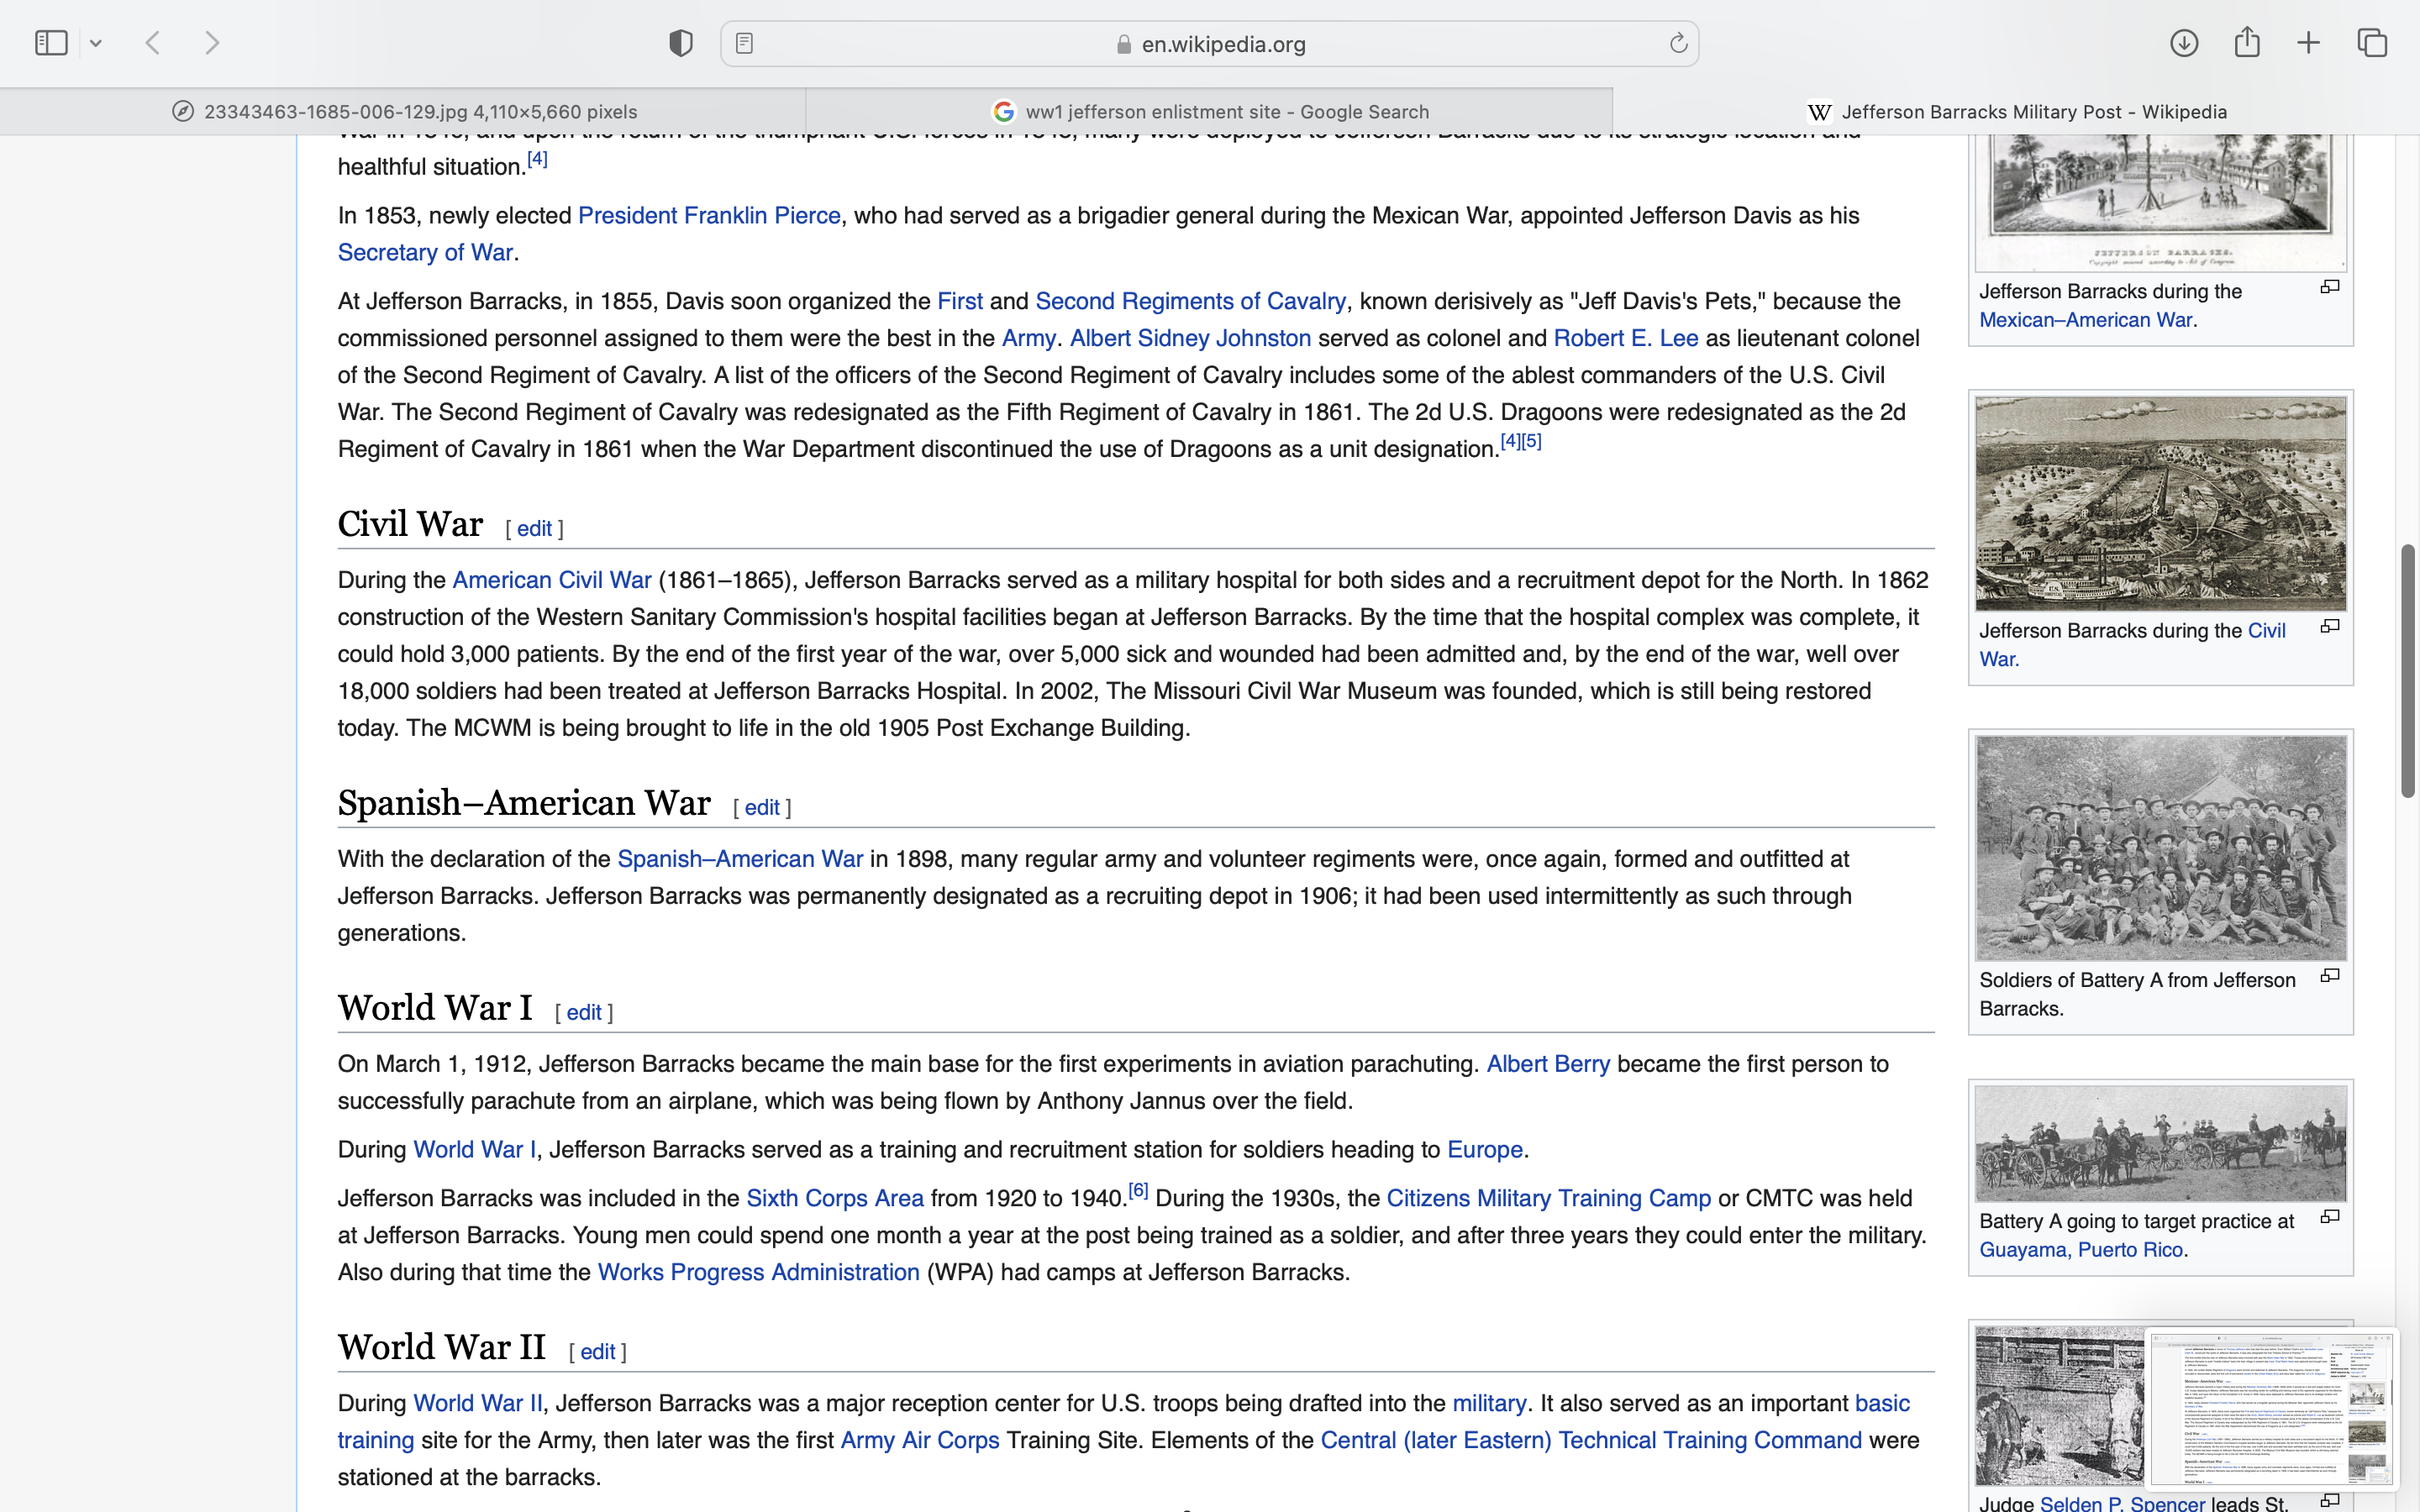The width and height of the screenshot is (2420, 1512).
Task: Open the sidebar tab group dropdown chevron
Action: (96, 44)
